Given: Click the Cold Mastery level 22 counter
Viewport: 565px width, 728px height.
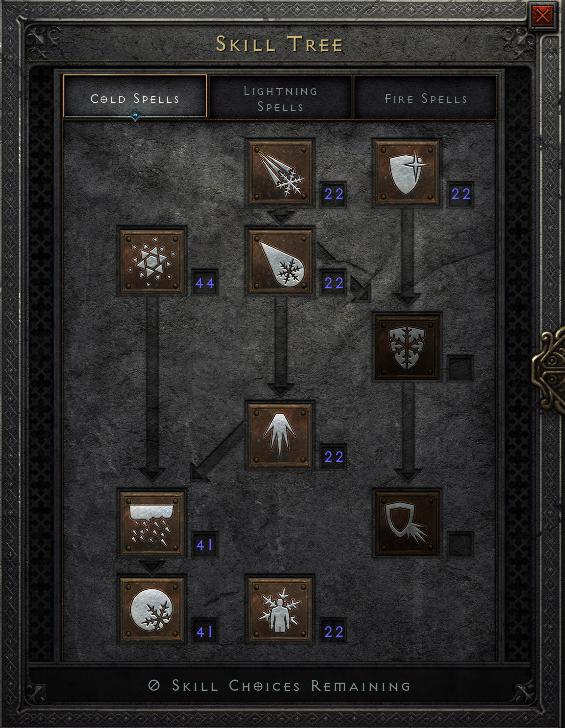Looking at the screenshot, I should (x=333, y=631).
